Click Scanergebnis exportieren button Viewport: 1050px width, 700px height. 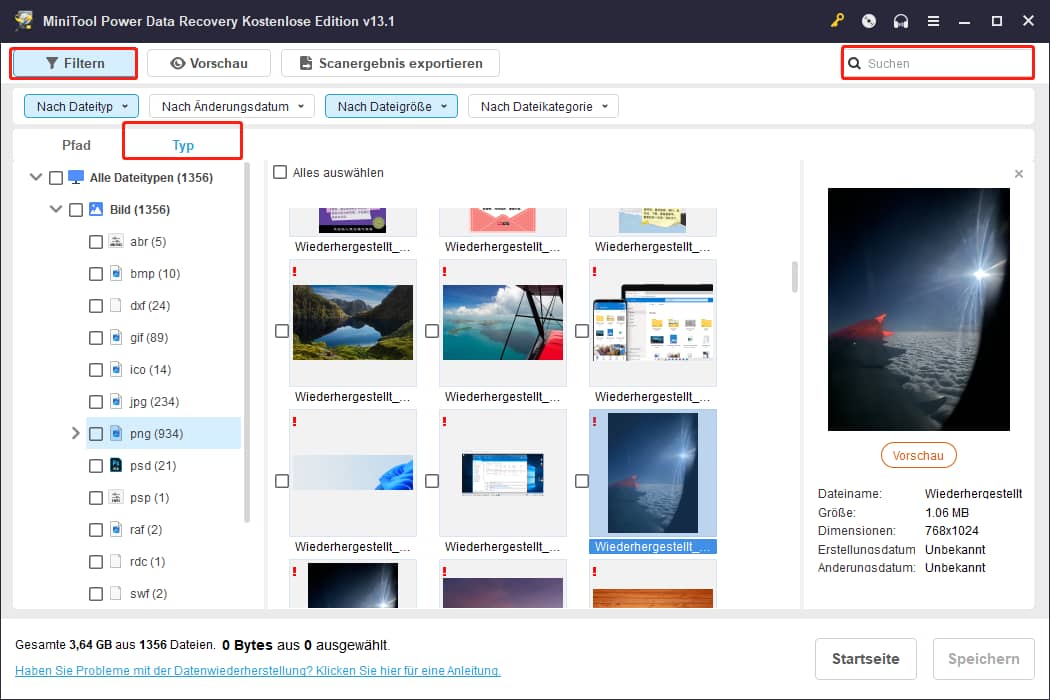click(390, 64)
